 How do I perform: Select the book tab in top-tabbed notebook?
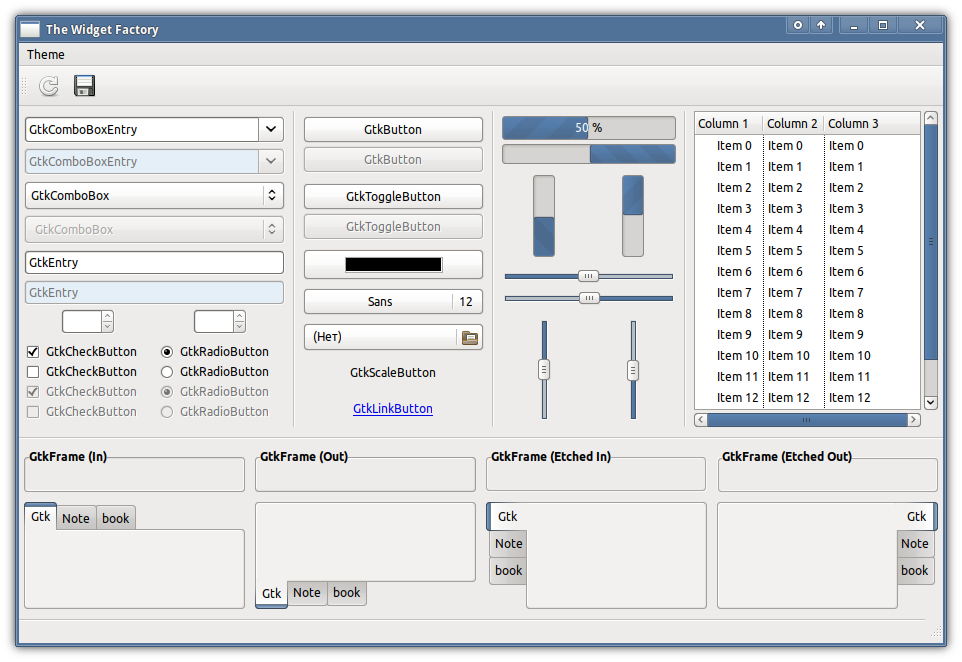115,518
